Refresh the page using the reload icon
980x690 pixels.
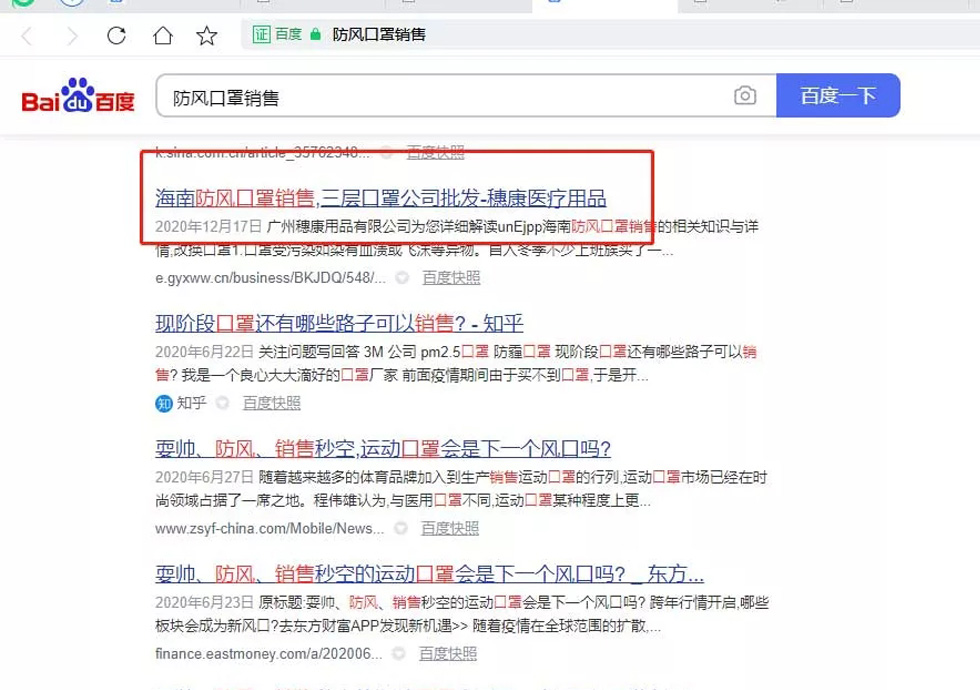(117, 33)
